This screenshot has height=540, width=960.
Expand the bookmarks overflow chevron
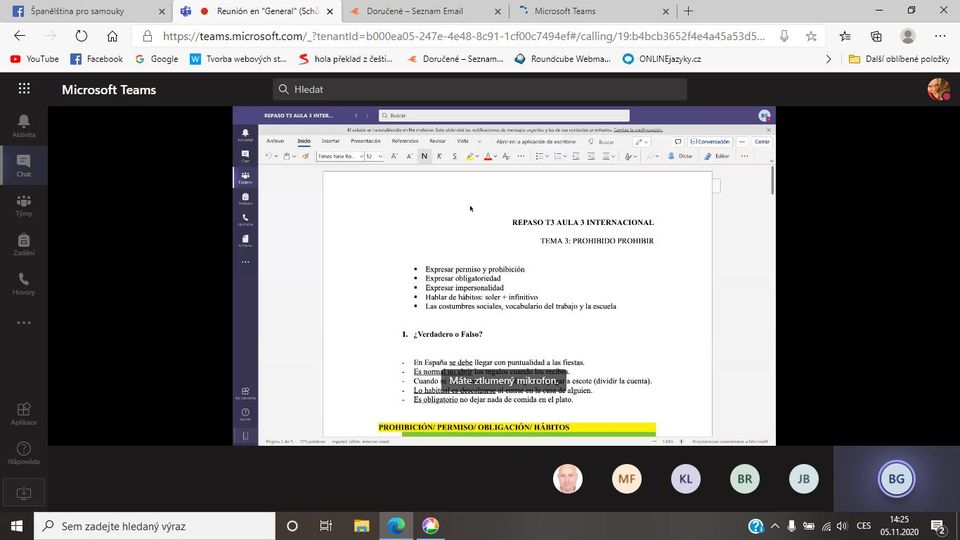(828, 59)
